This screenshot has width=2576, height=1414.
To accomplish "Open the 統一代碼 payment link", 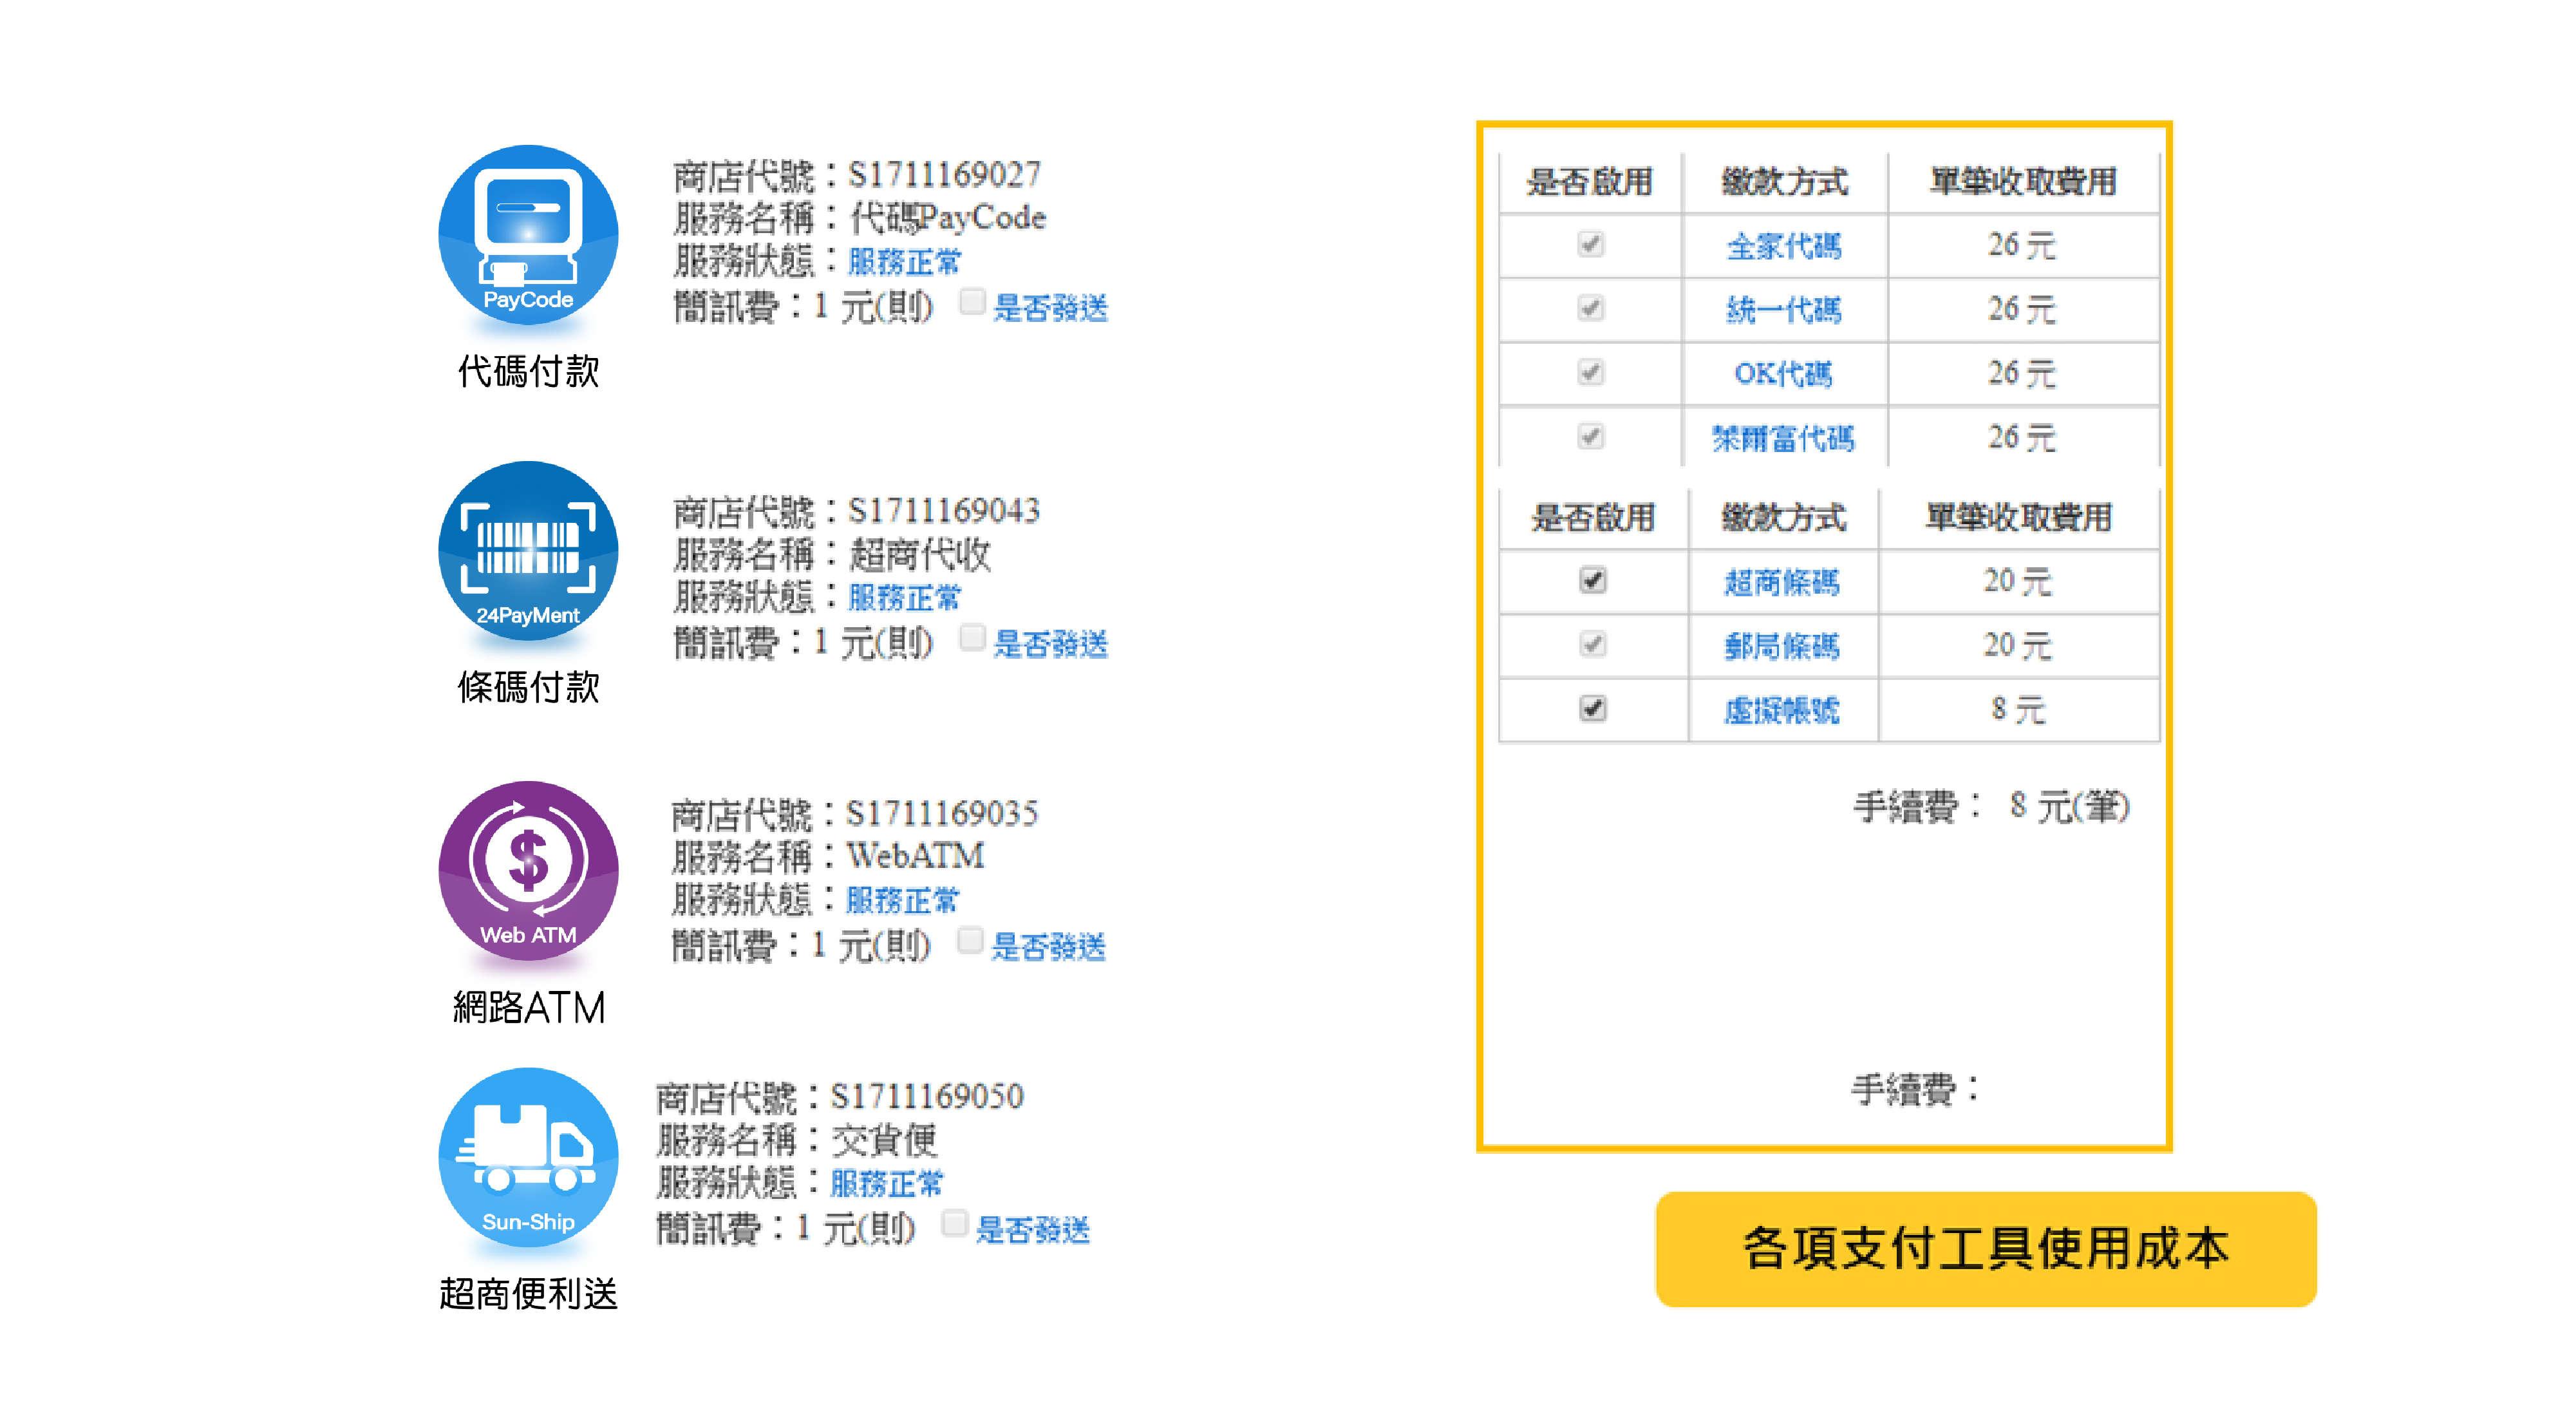I will click(x=1783, y=310).
